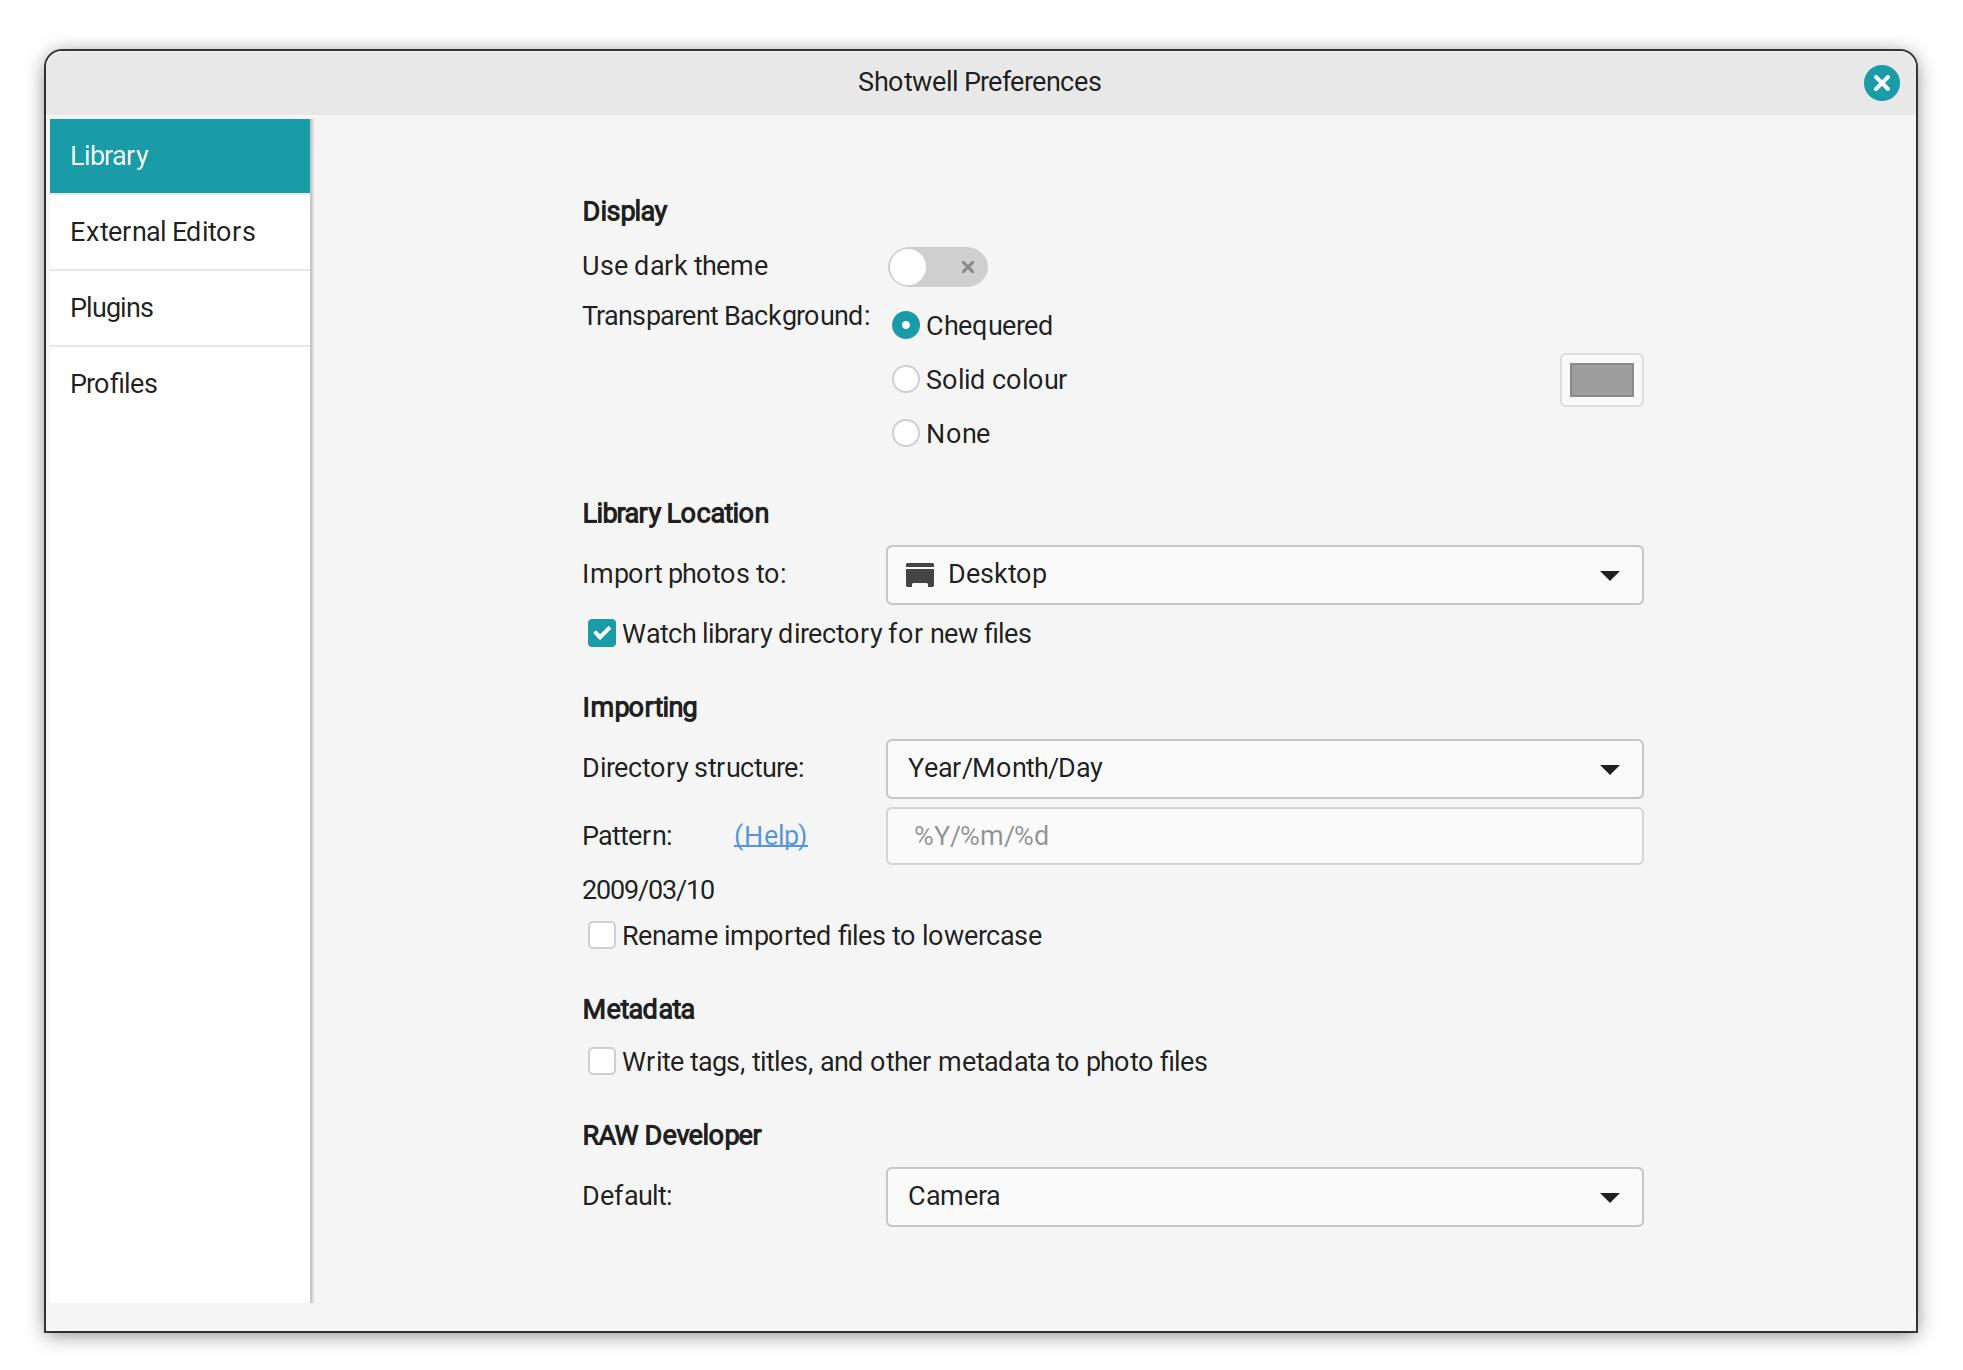Image resolution: width=1963 pixels, height=1370 pixels.
Task: Click the Pattern input field
Action: click(x=1262, y=836)
